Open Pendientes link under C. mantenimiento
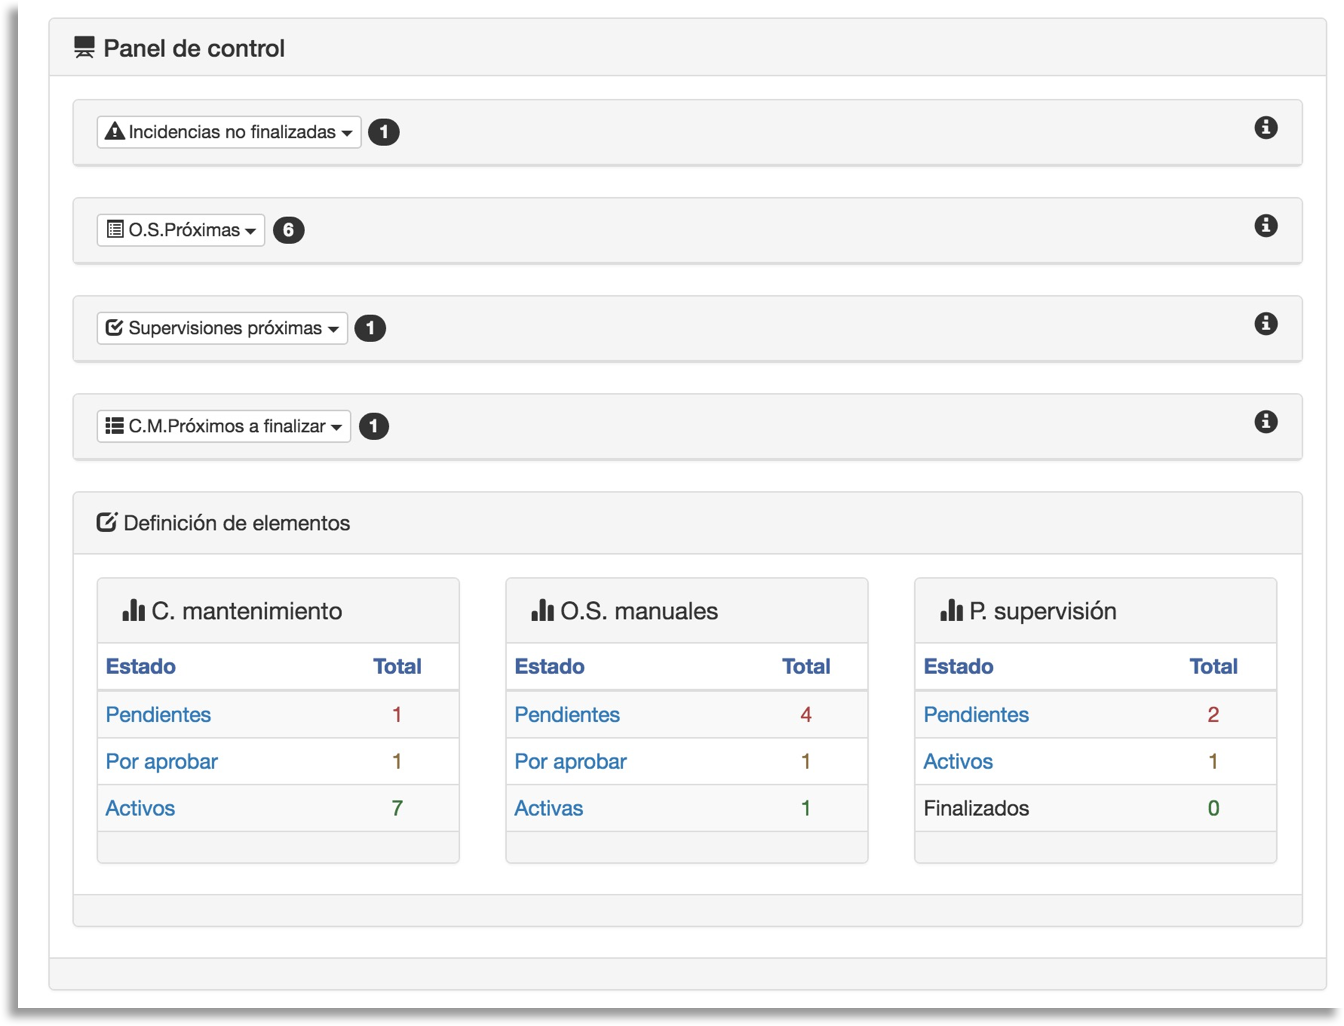 click(158, 715)
